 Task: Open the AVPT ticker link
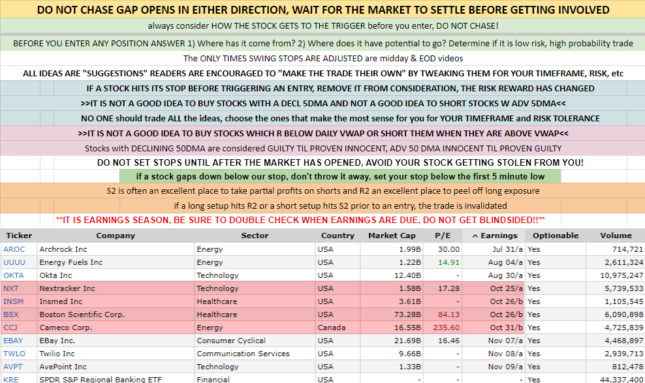tap(13, 367)
